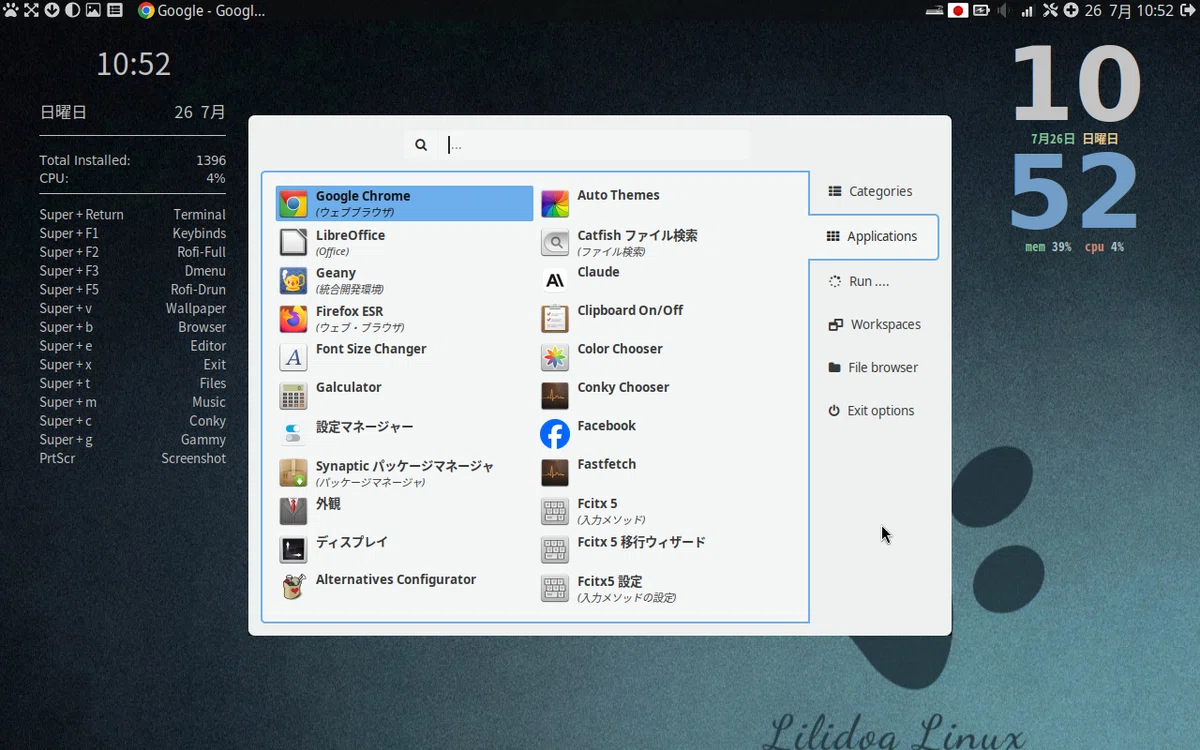
Task: Open the Galculator calculator icon
Action: [x=293, y=396]
